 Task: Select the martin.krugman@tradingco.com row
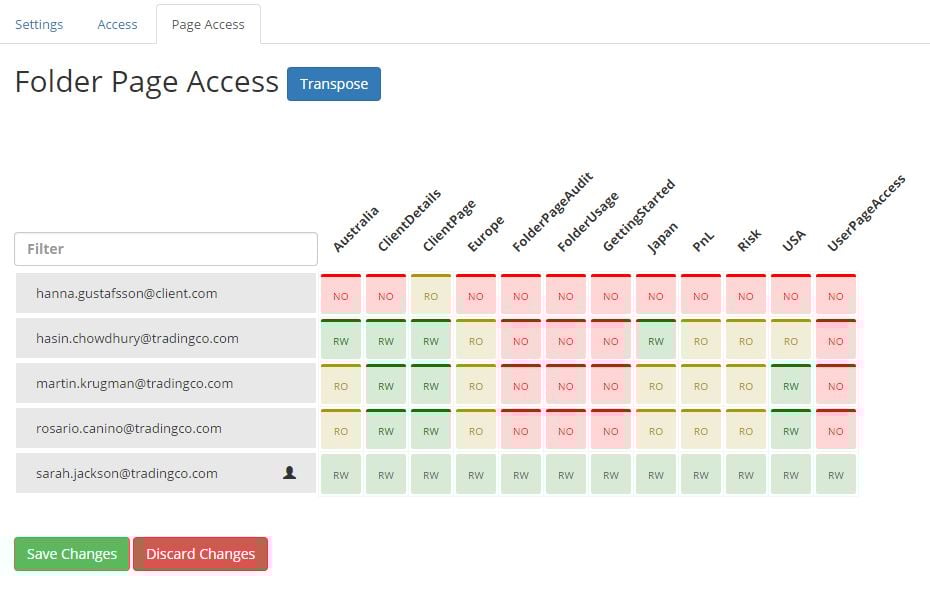click(166, 383)
